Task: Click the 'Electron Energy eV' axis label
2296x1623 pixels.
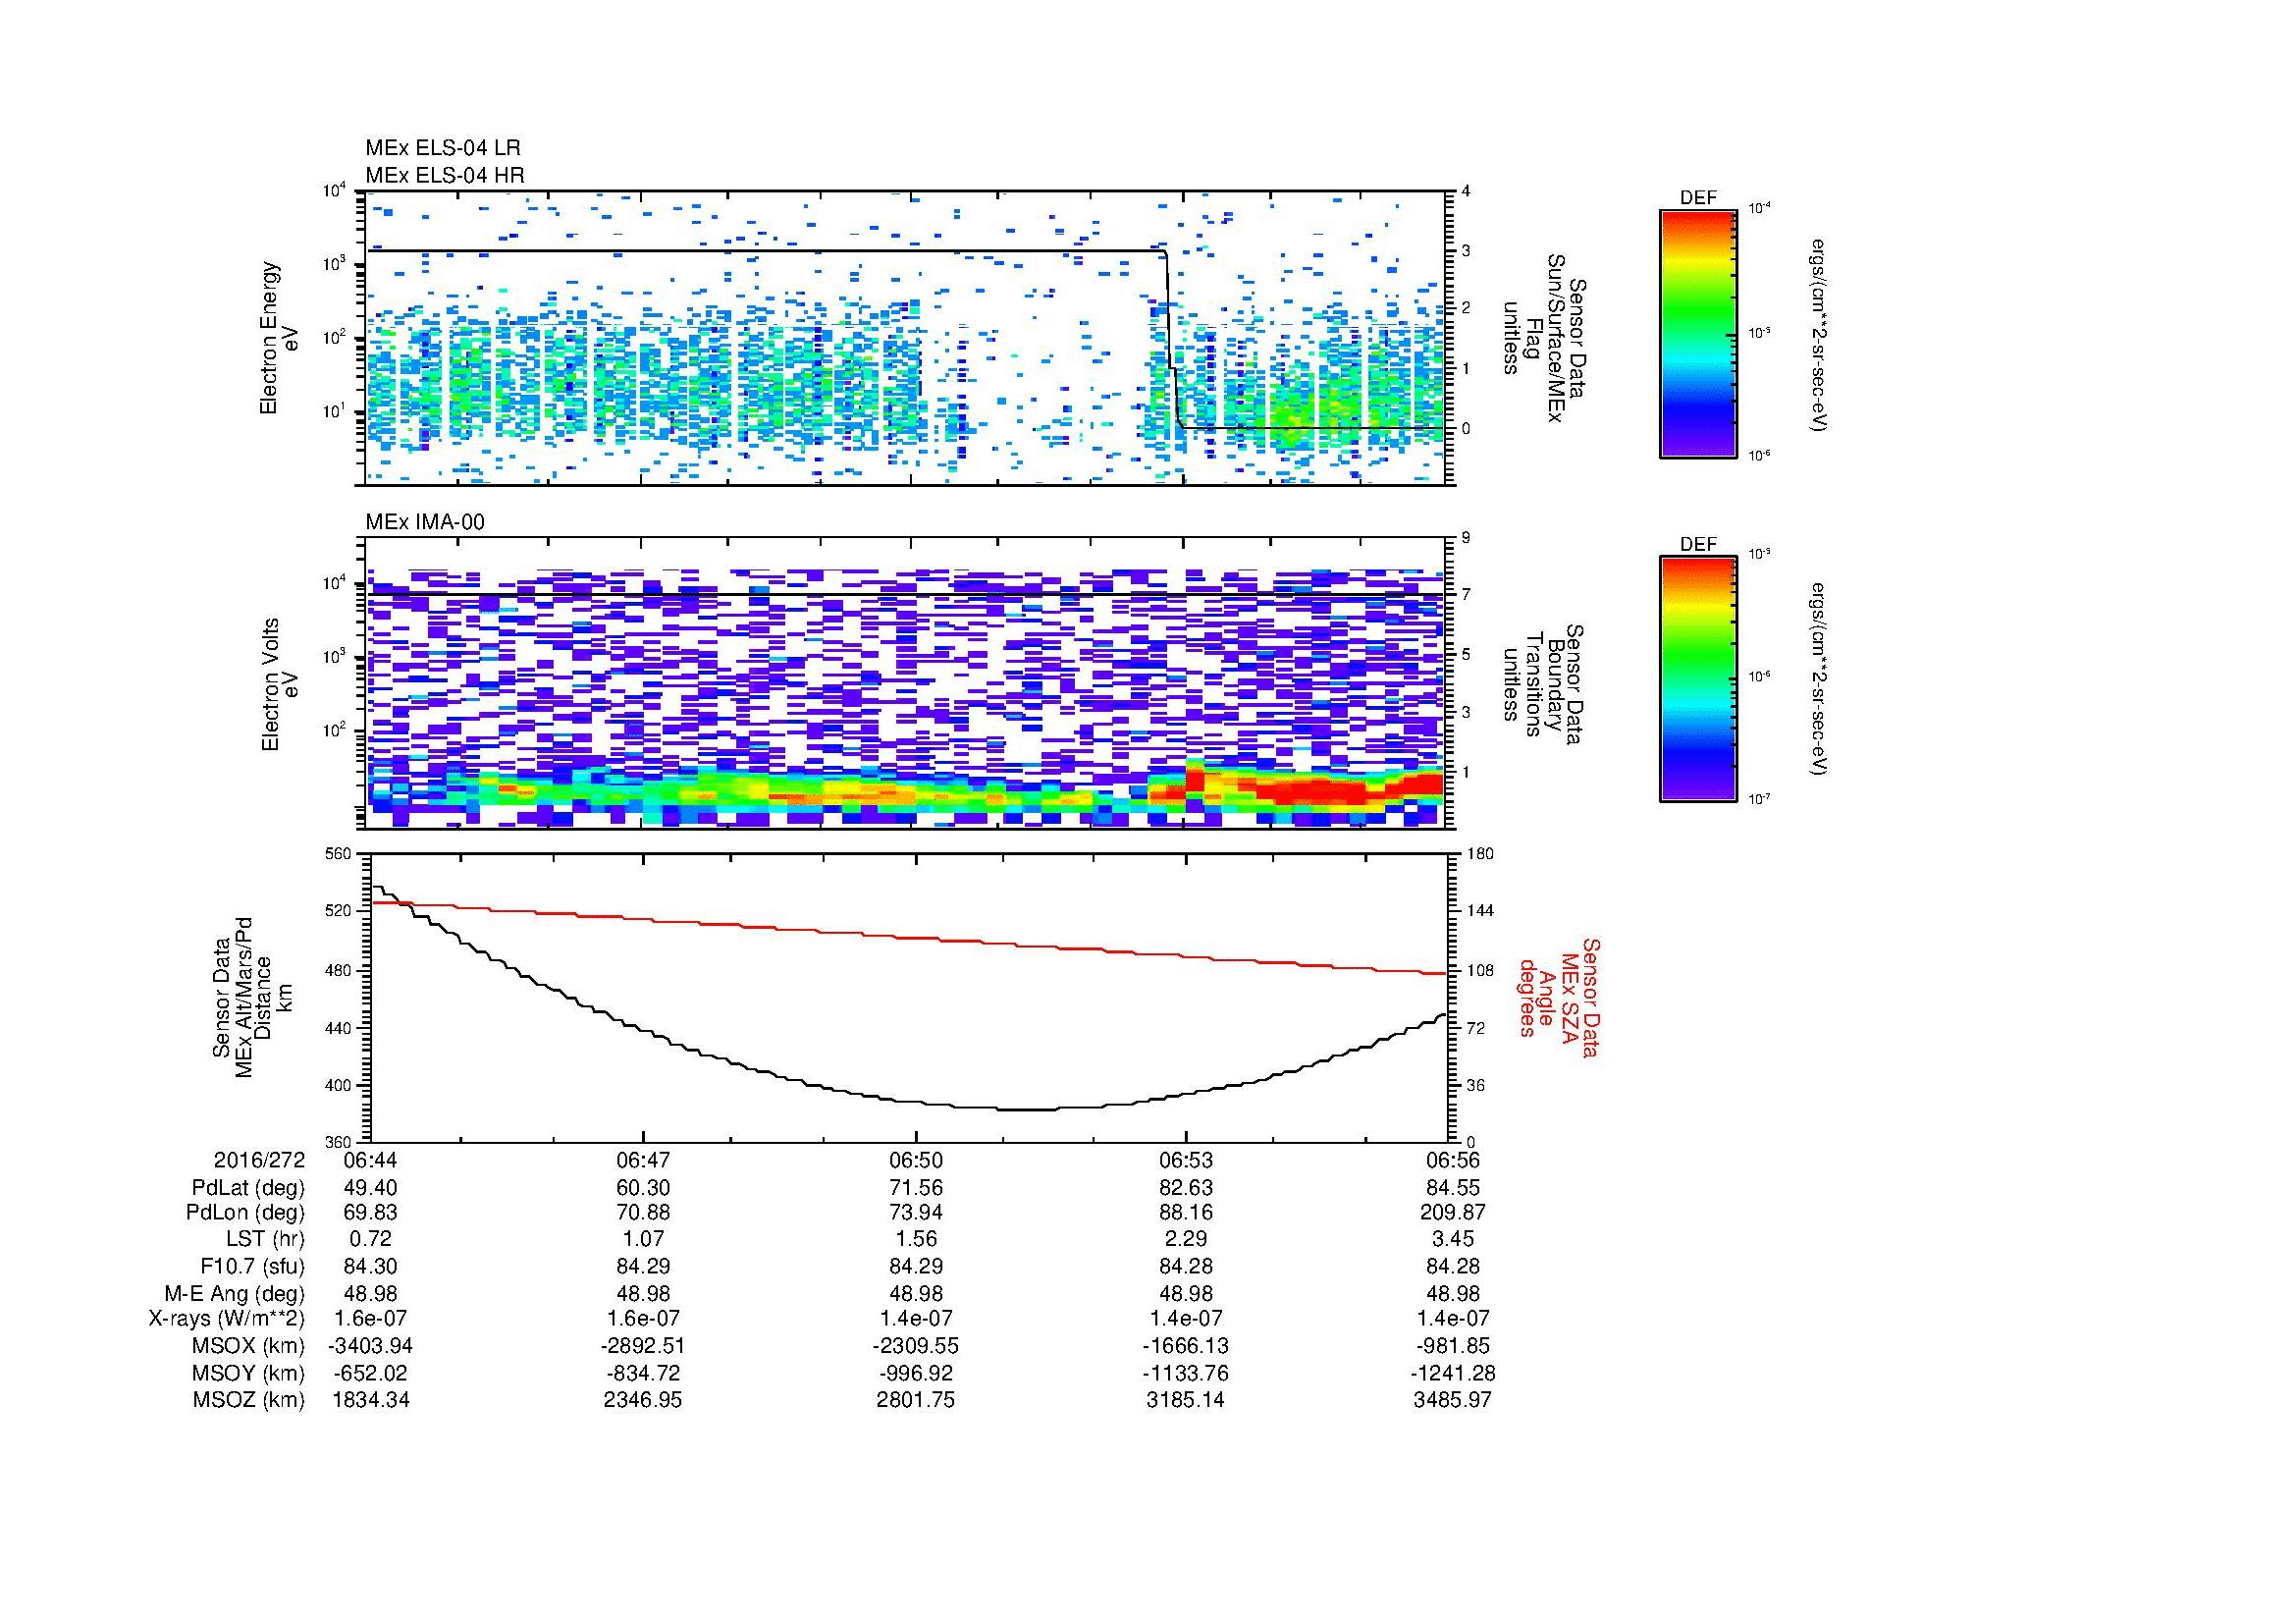Action: (280, 338)
